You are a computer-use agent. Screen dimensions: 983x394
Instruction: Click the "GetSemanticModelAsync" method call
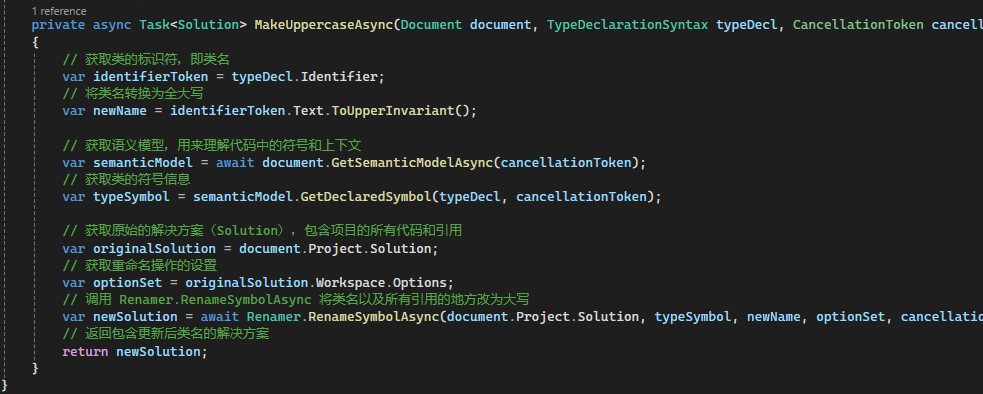(x=413, y=162)
